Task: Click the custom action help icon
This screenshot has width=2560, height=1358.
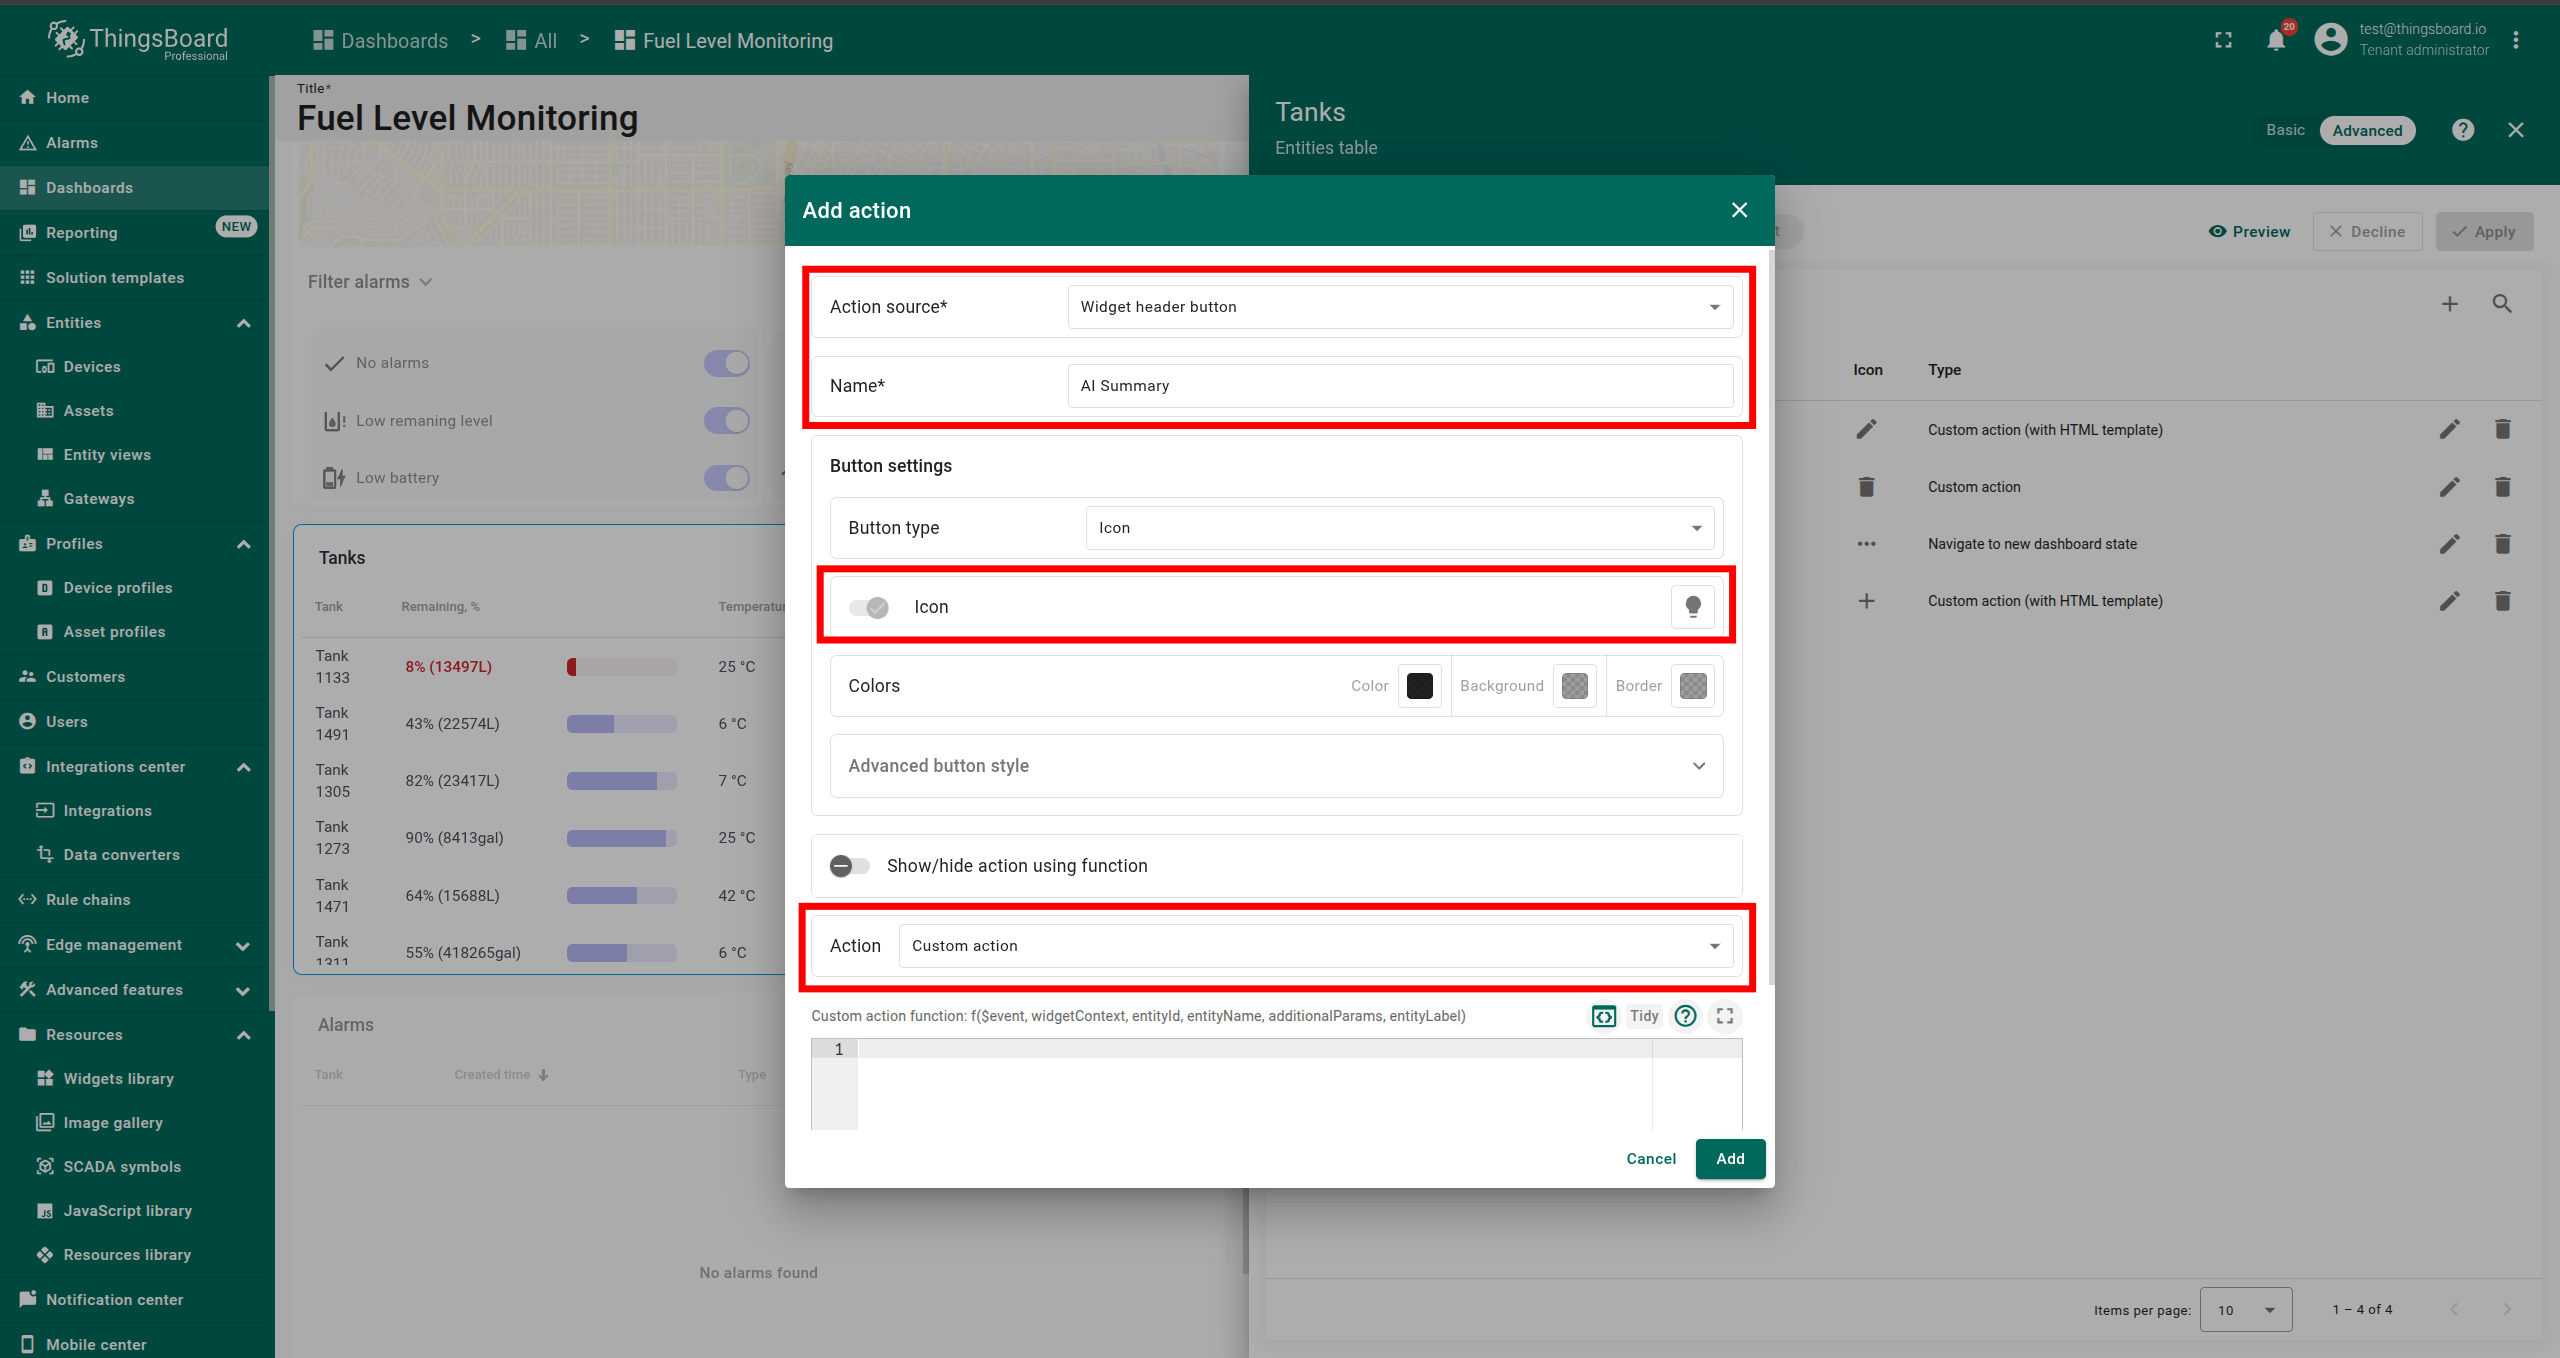Action: 1685,1016
